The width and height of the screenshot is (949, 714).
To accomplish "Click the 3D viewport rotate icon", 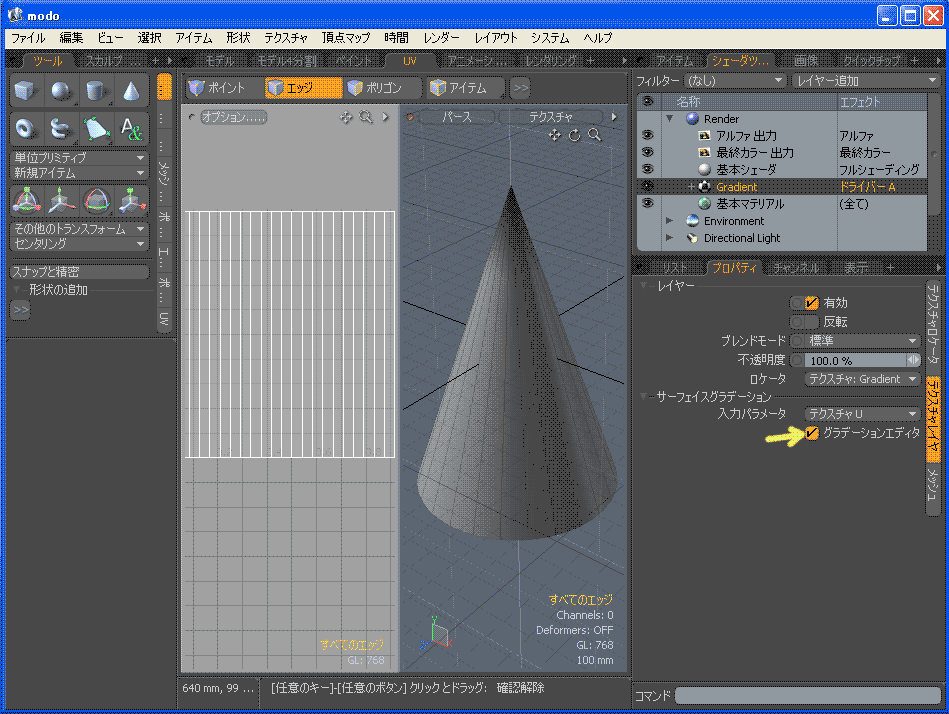I will pyautogui.click(x=574, y=136).
